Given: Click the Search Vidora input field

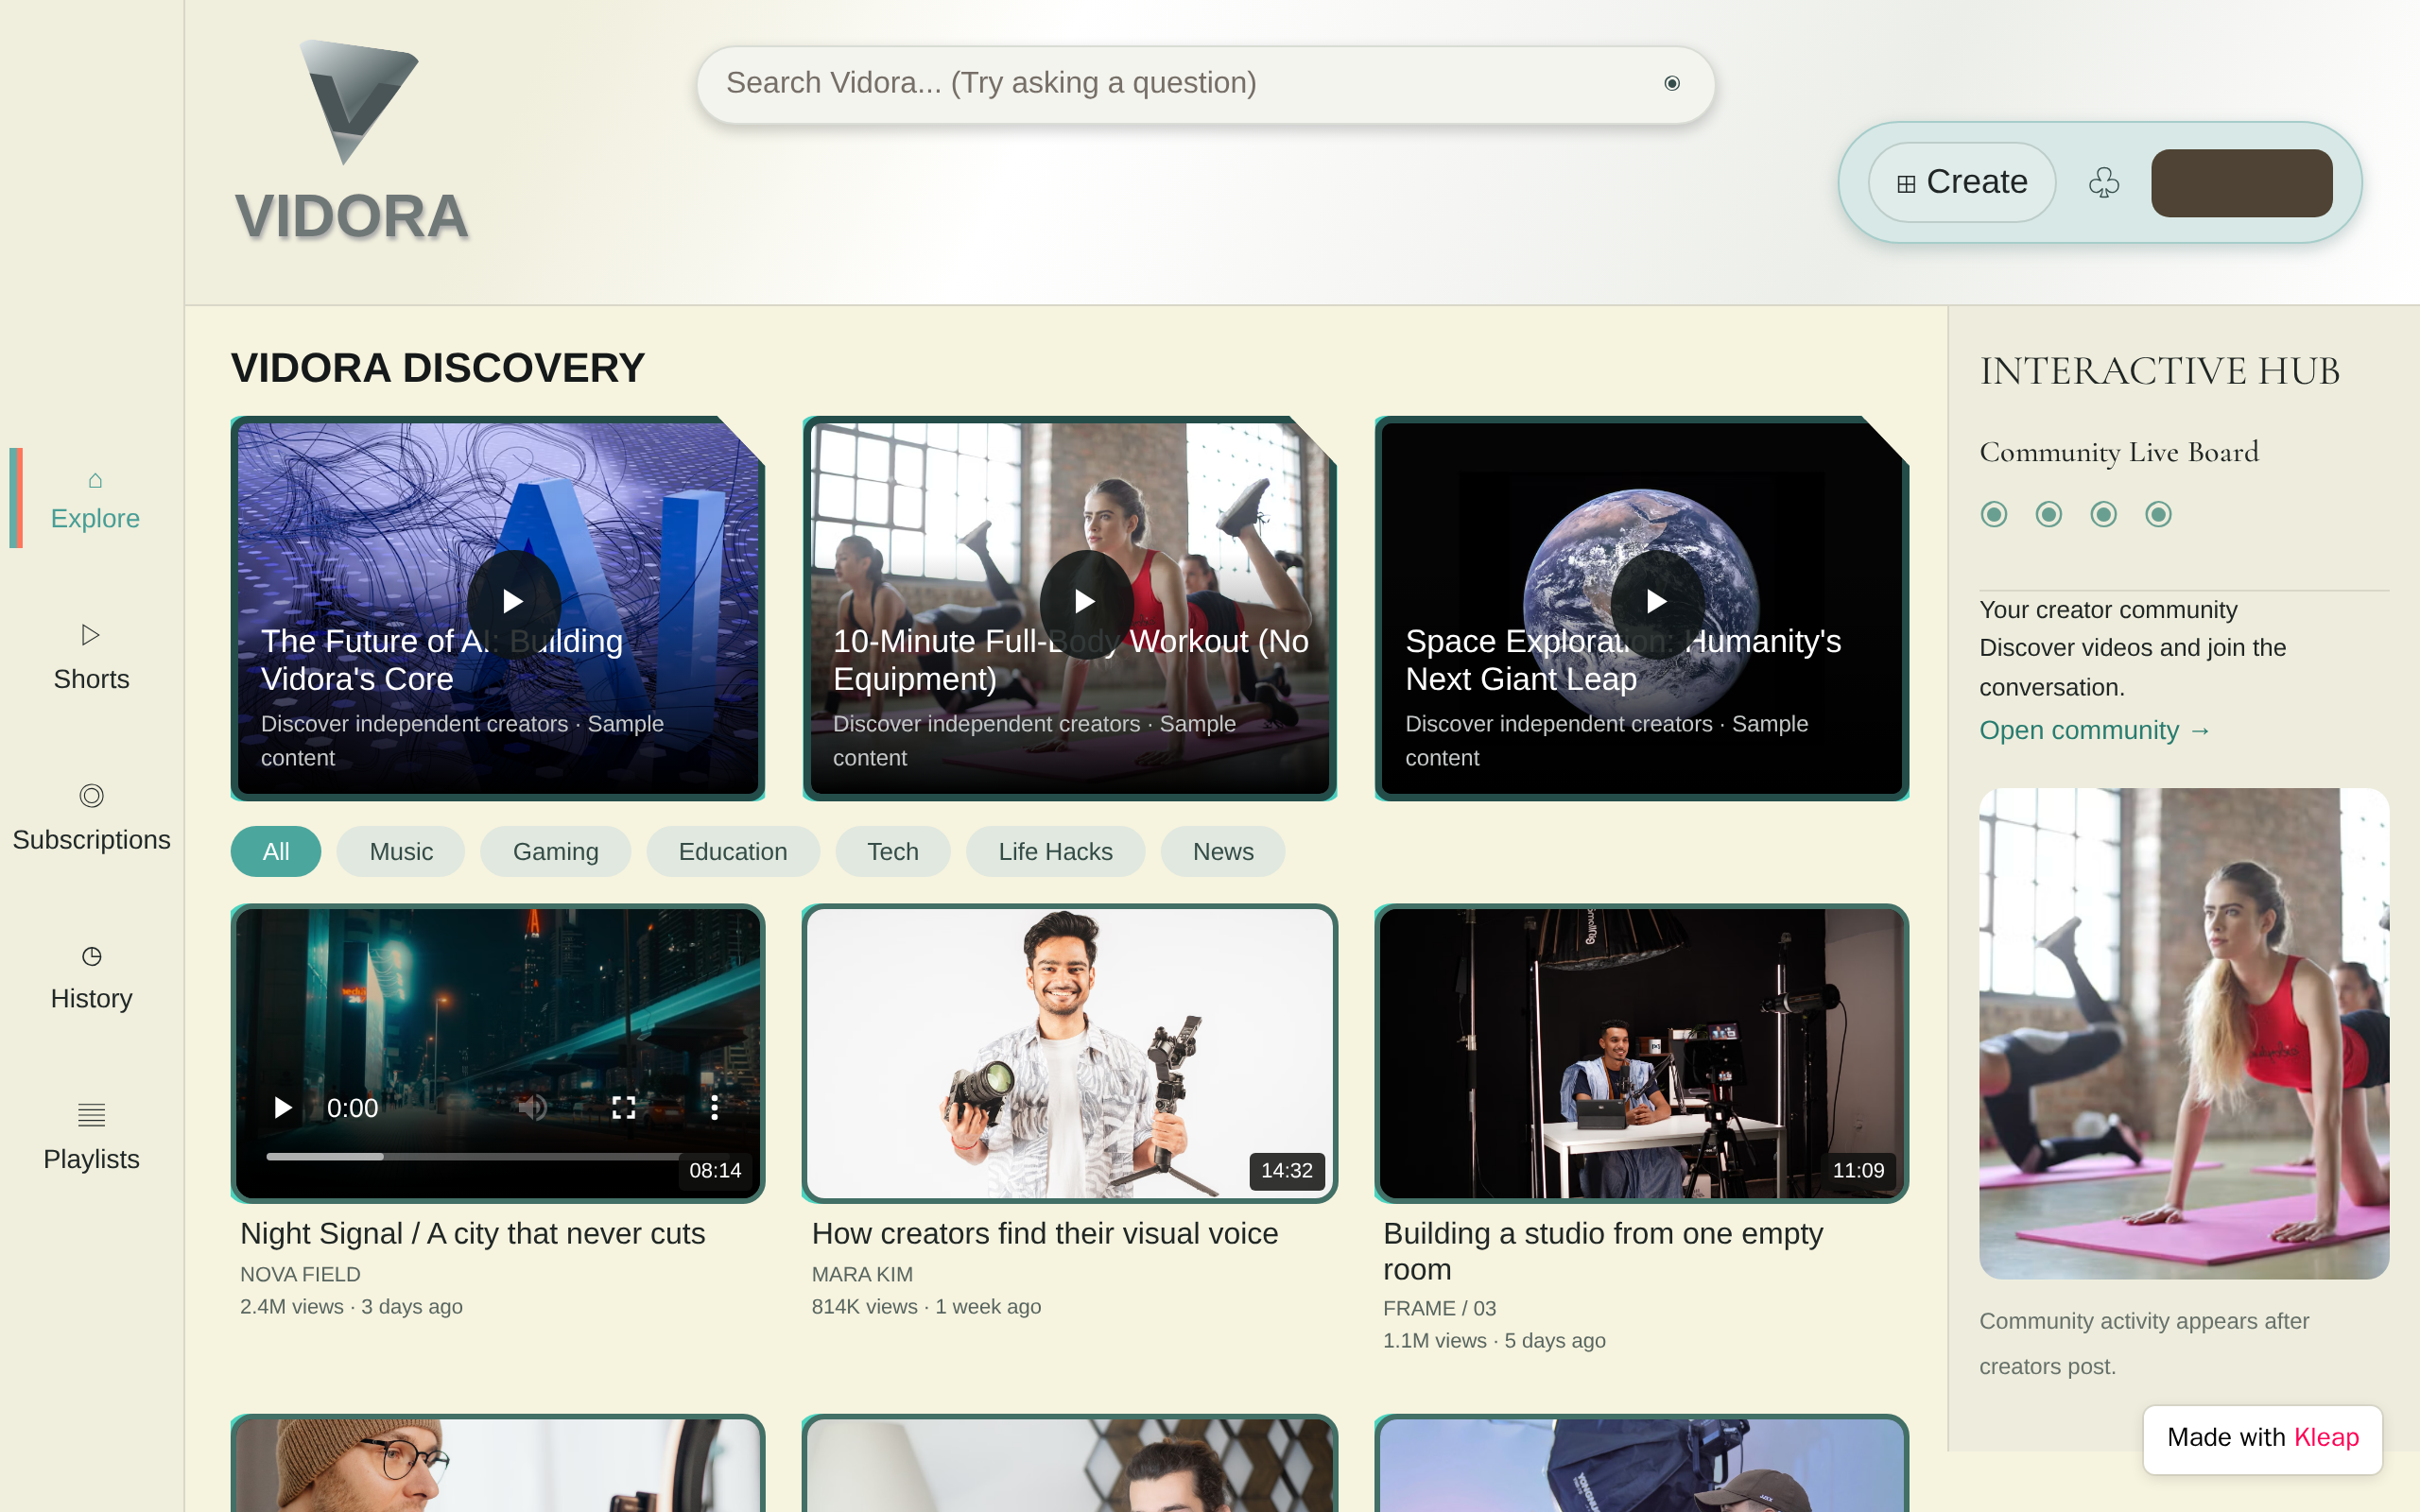Looking at the screenshot, I should coord(1206,84).
